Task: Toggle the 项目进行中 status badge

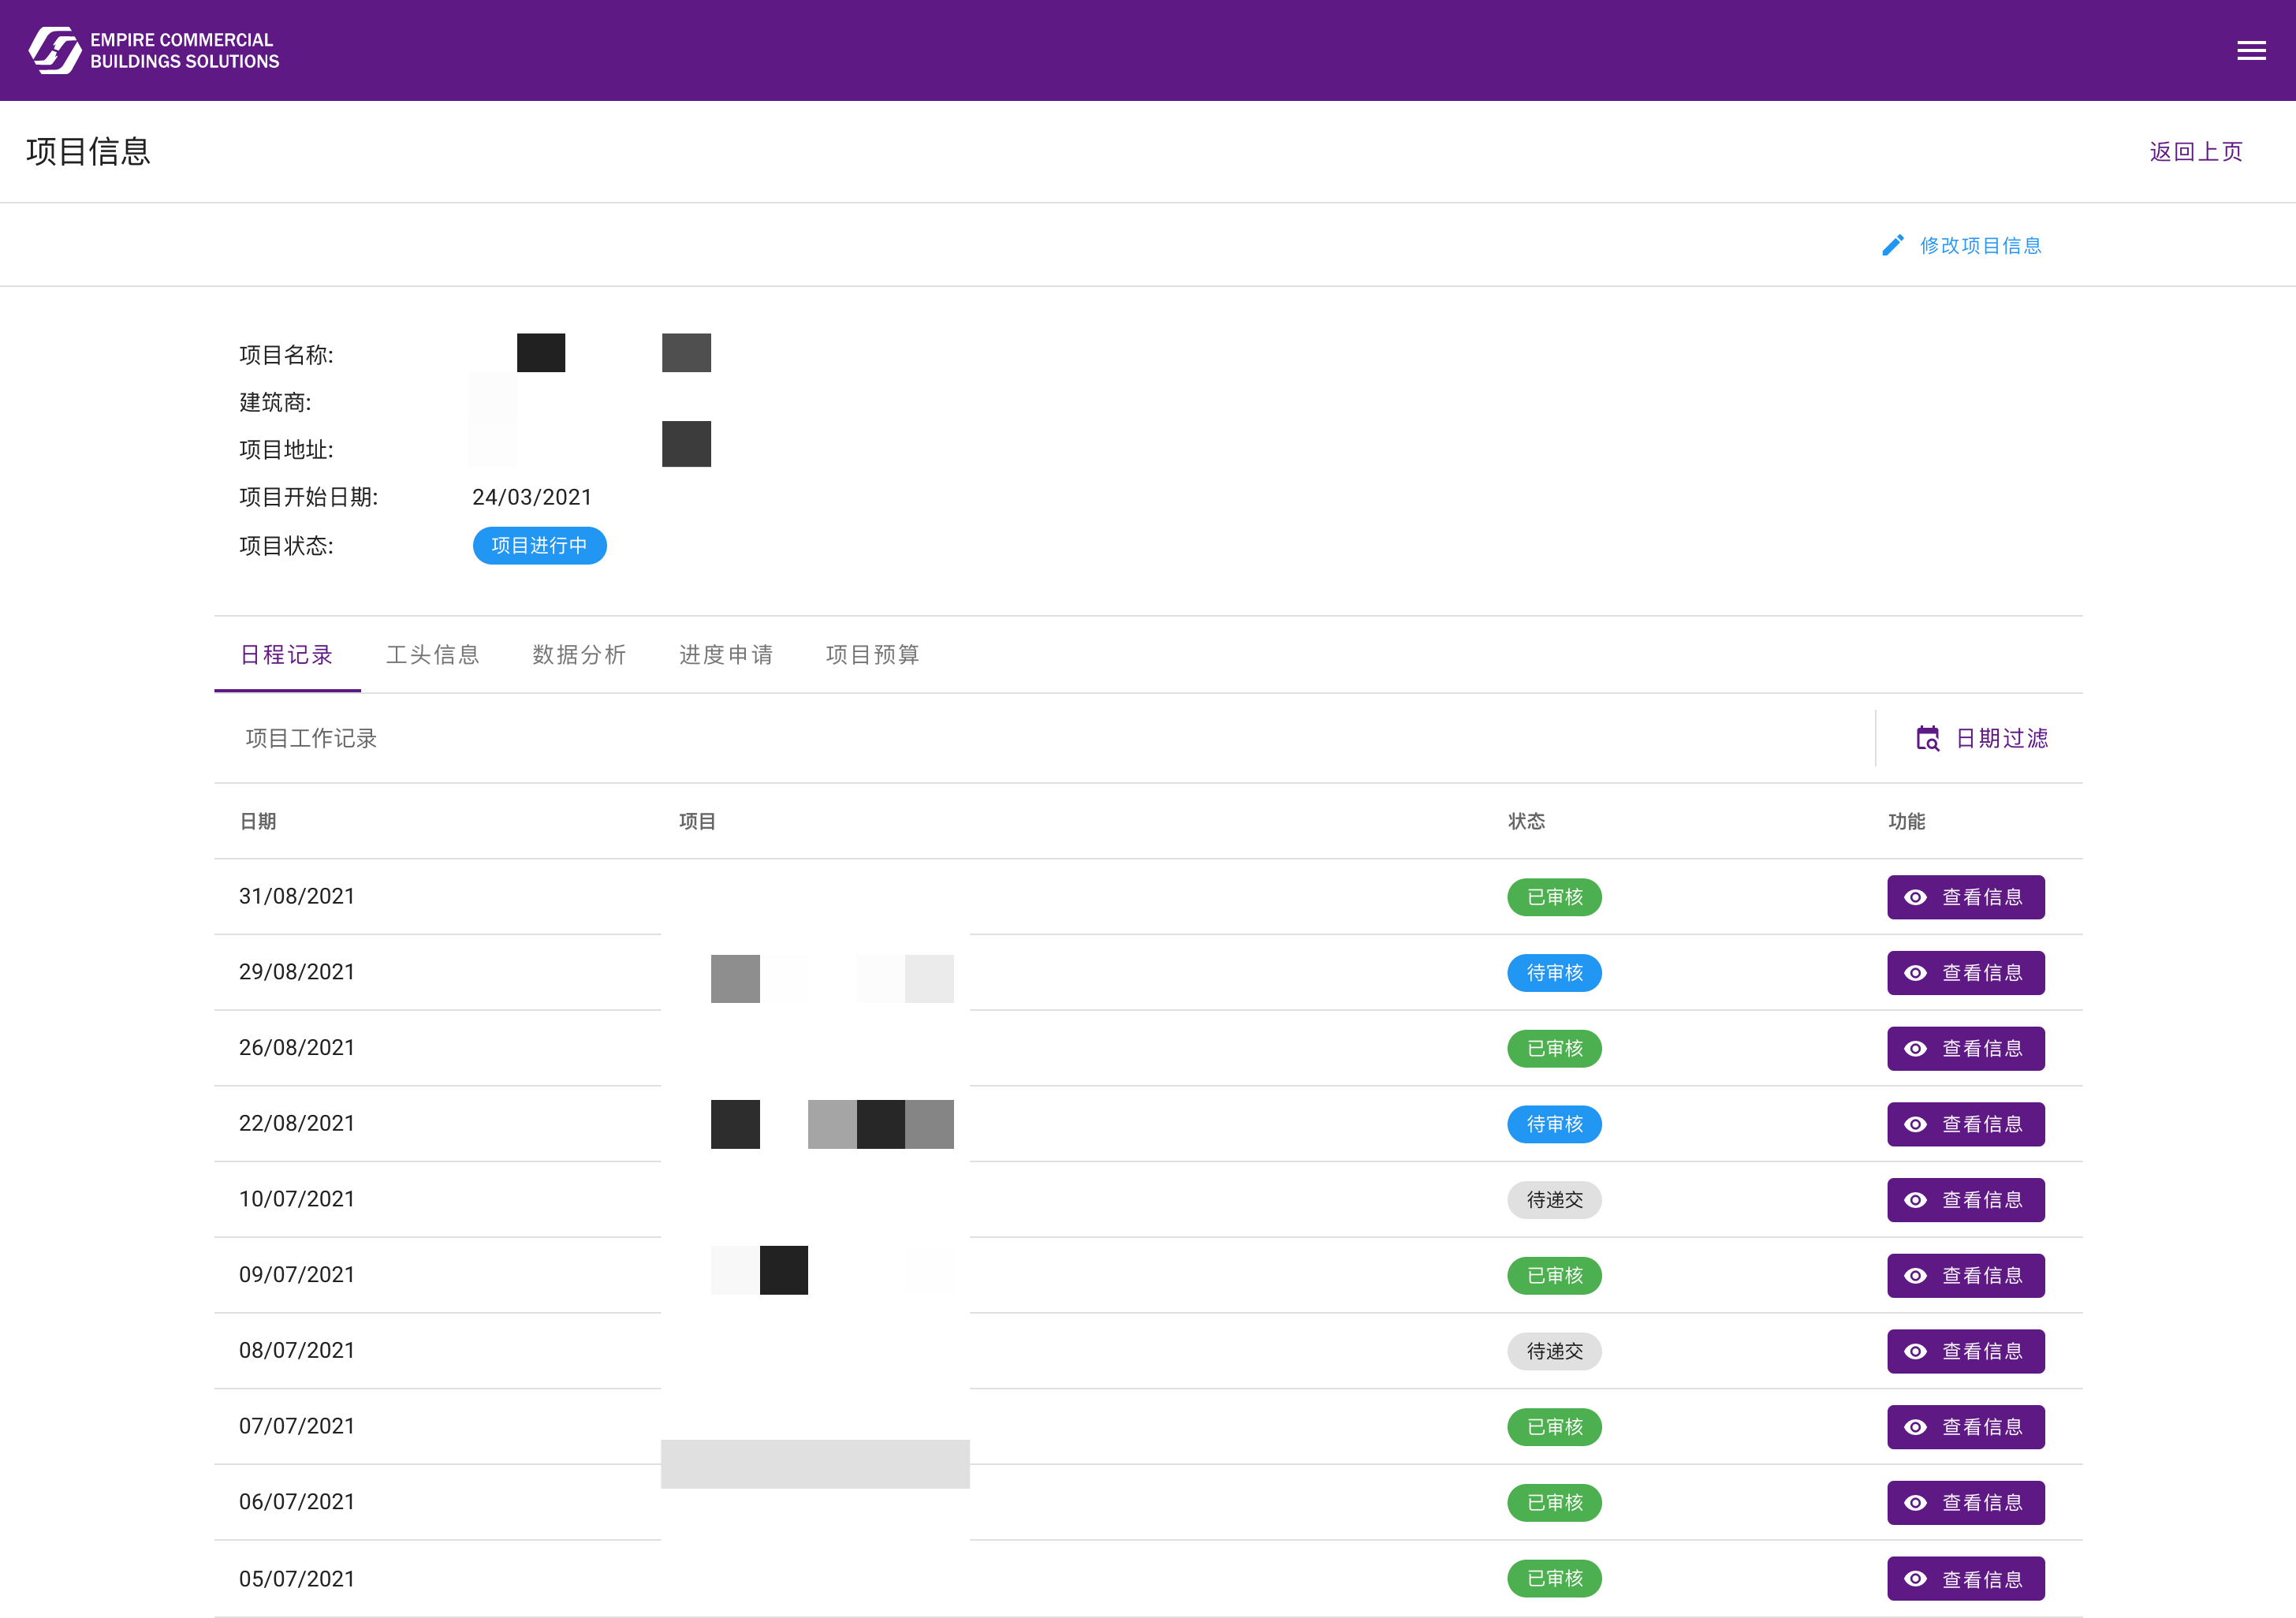Action: coord(539,545)
